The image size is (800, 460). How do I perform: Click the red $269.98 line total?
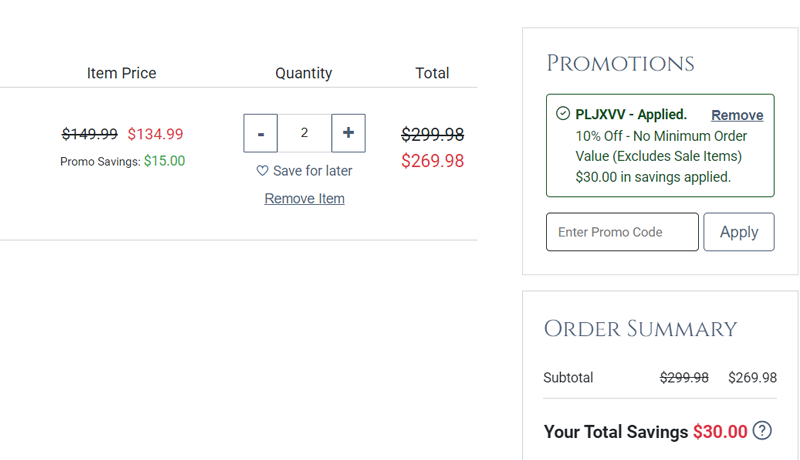click(433, 161)
